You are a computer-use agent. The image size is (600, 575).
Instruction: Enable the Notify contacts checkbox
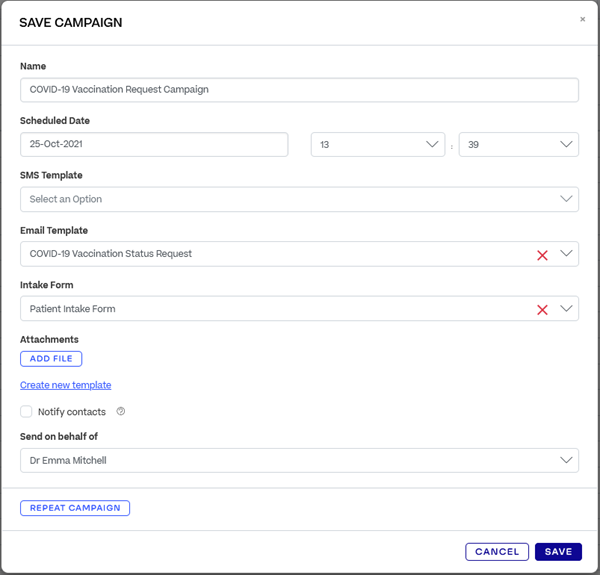(x=26, y=412)
